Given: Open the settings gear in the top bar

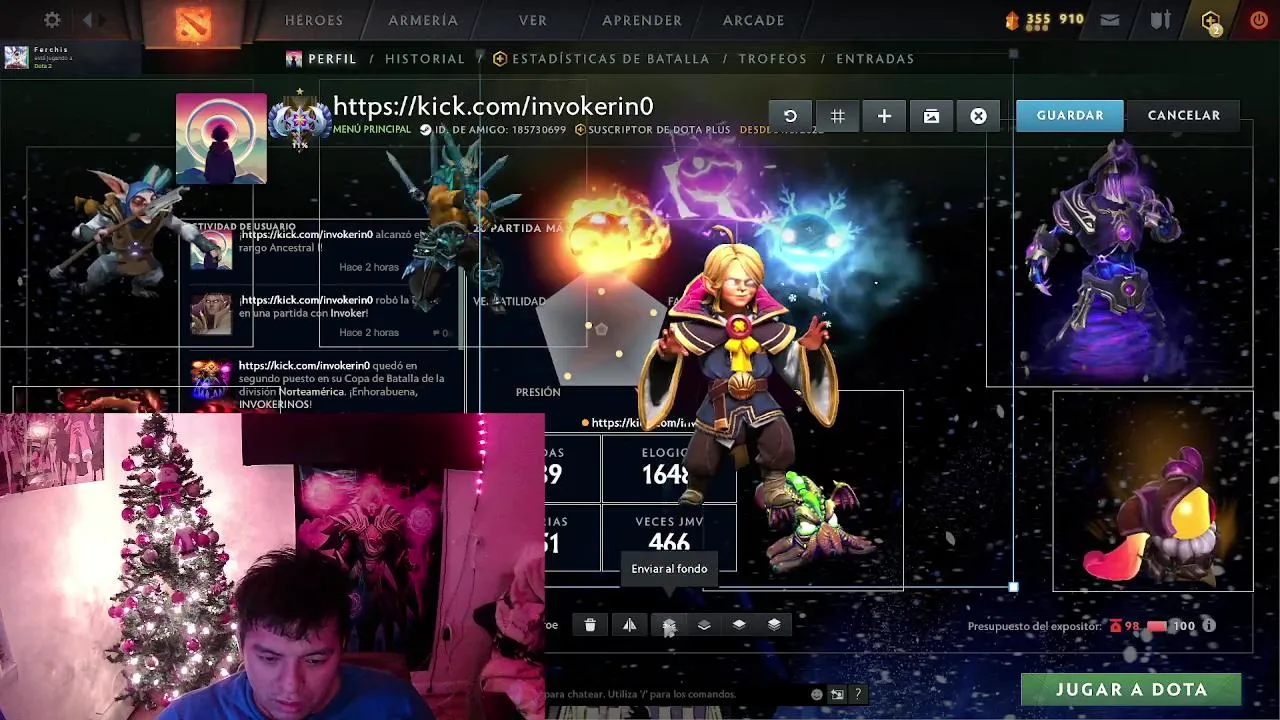Looking at the screenshot, I should pyautogui.click(x=52, y=20).
